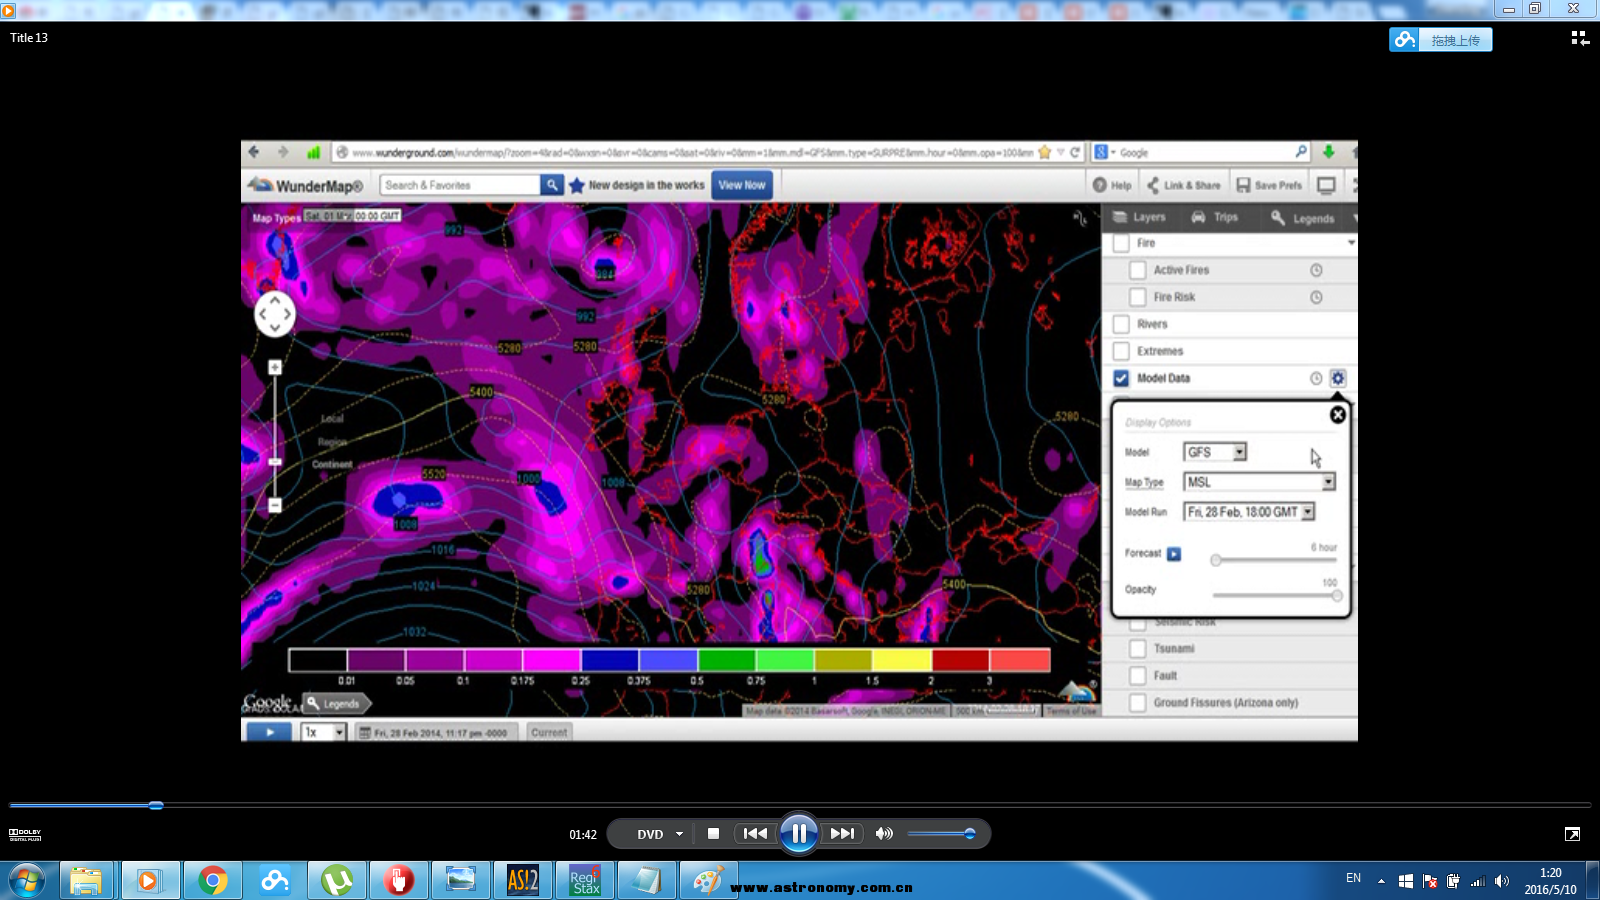The width and height of the screenshot is (1600, 900).
Task: Enable the Tsunami checkbox
Action: tap(1138, 649)
